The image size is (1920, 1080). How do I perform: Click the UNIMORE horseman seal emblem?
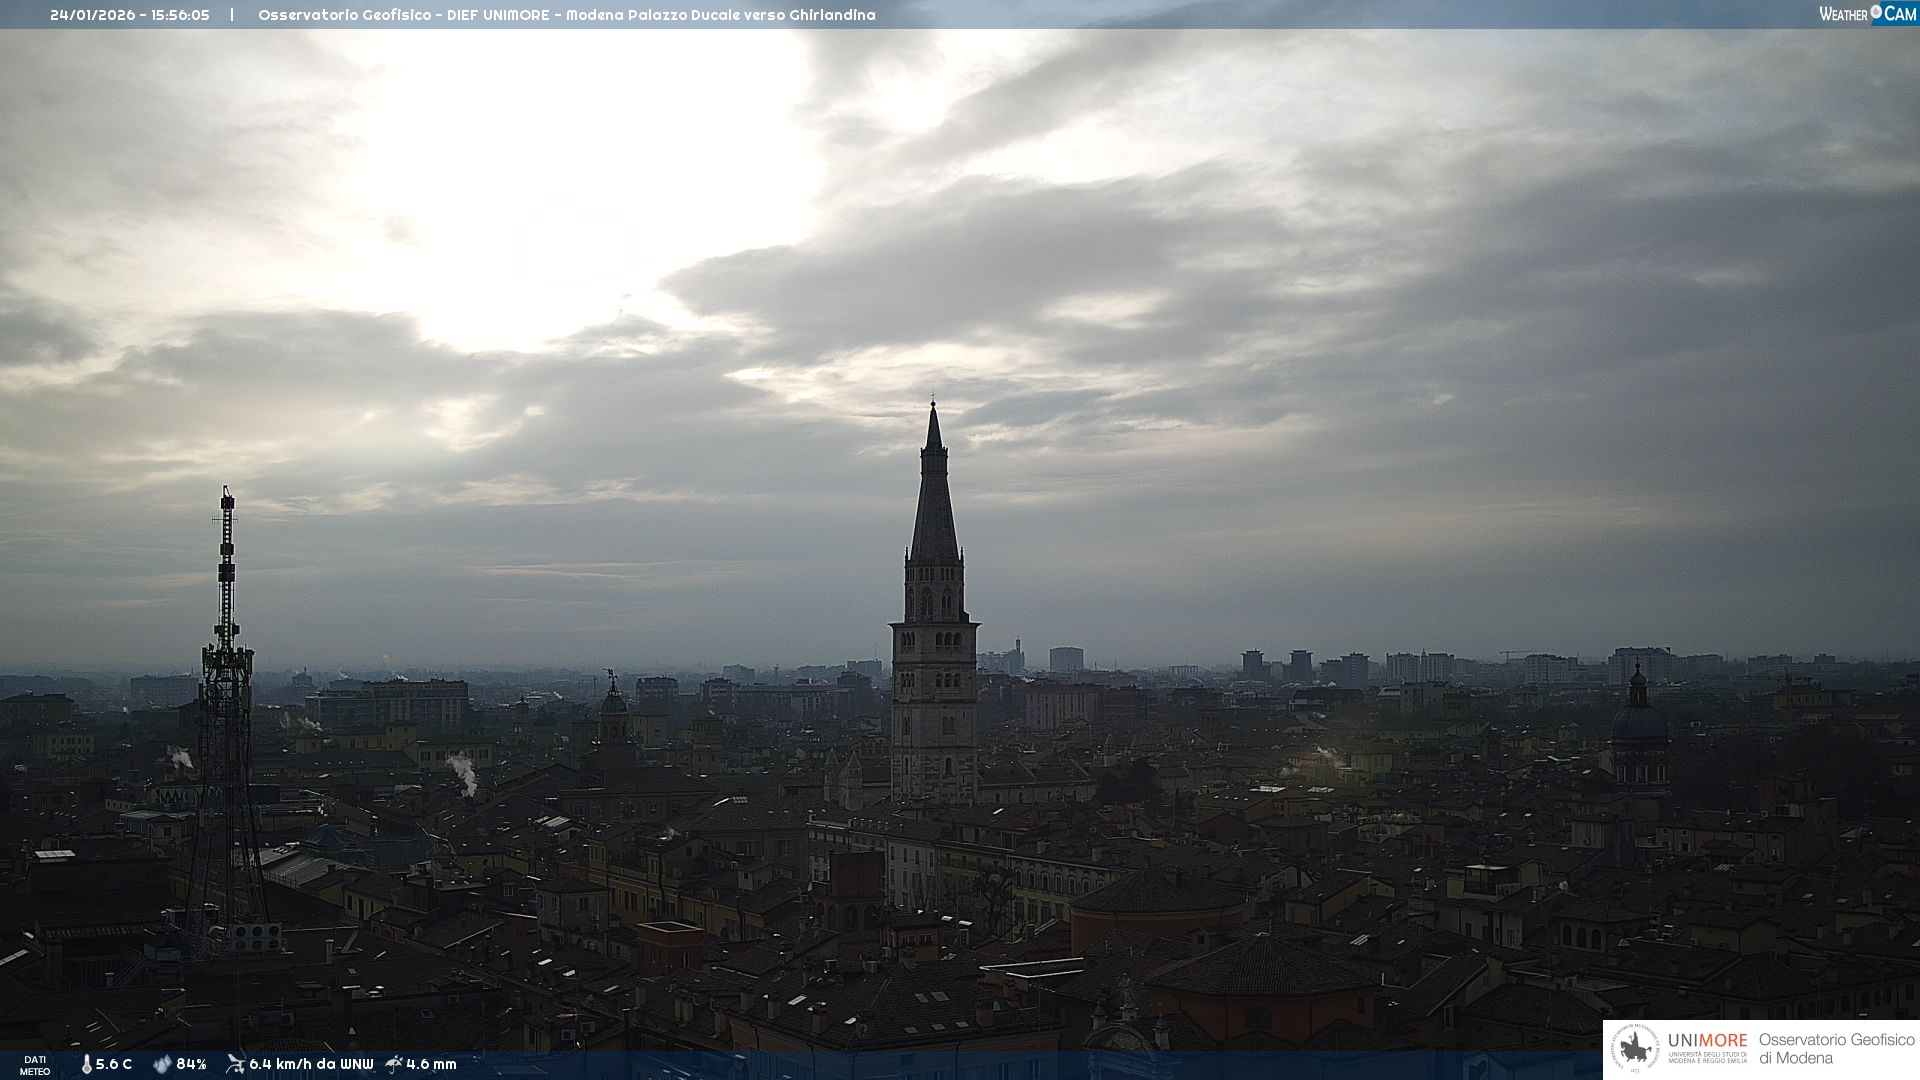[1635, 1049]
